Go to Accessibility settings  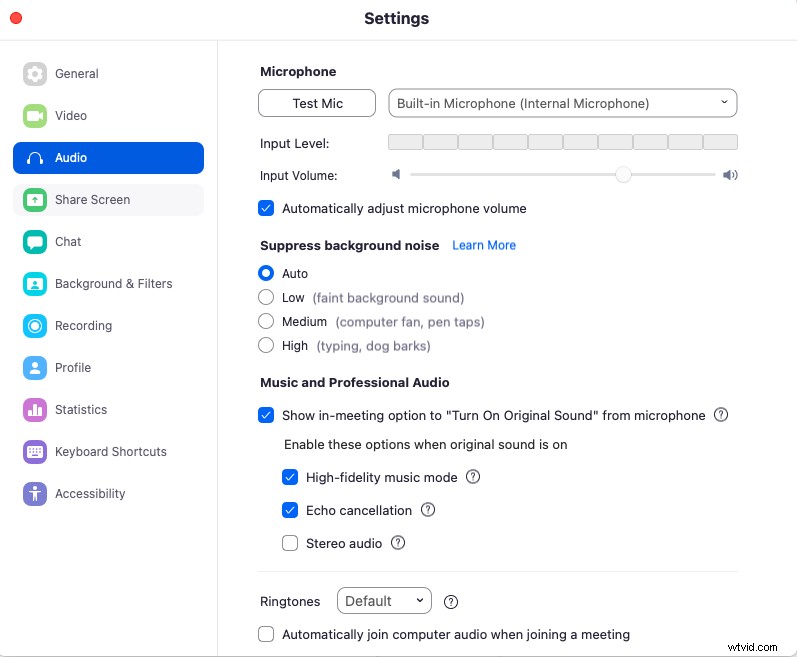pyautogui.click(x=108, y=494)
